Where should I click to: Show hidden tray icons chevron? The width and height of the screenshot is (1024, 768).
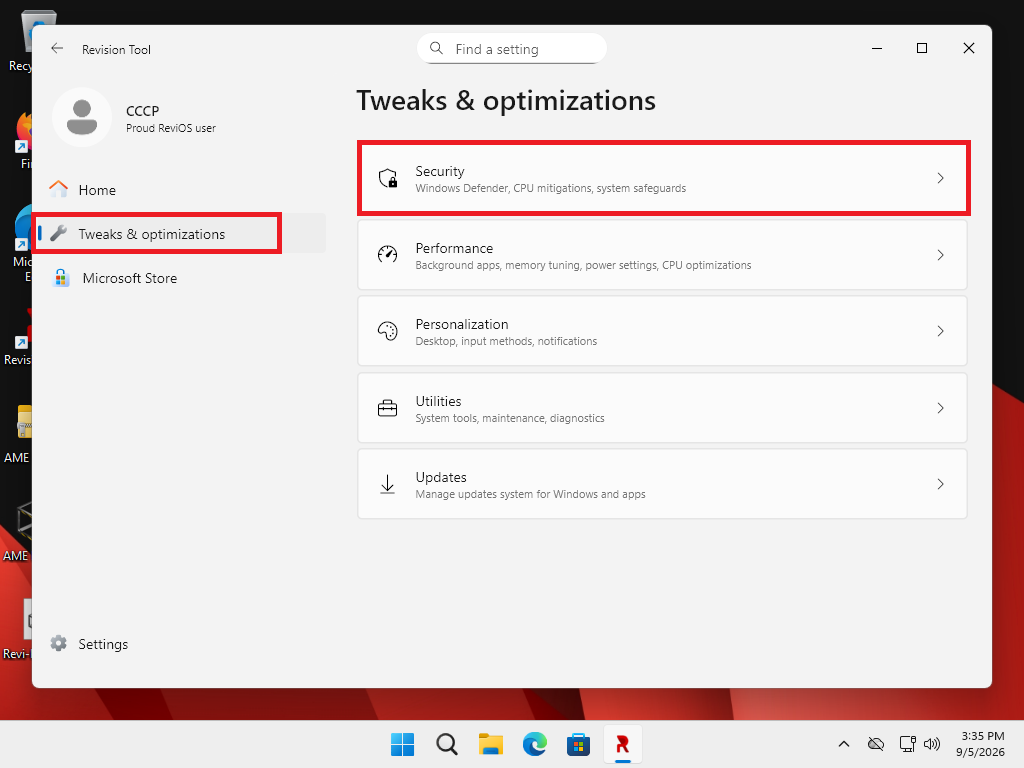[x=844, y=744]
